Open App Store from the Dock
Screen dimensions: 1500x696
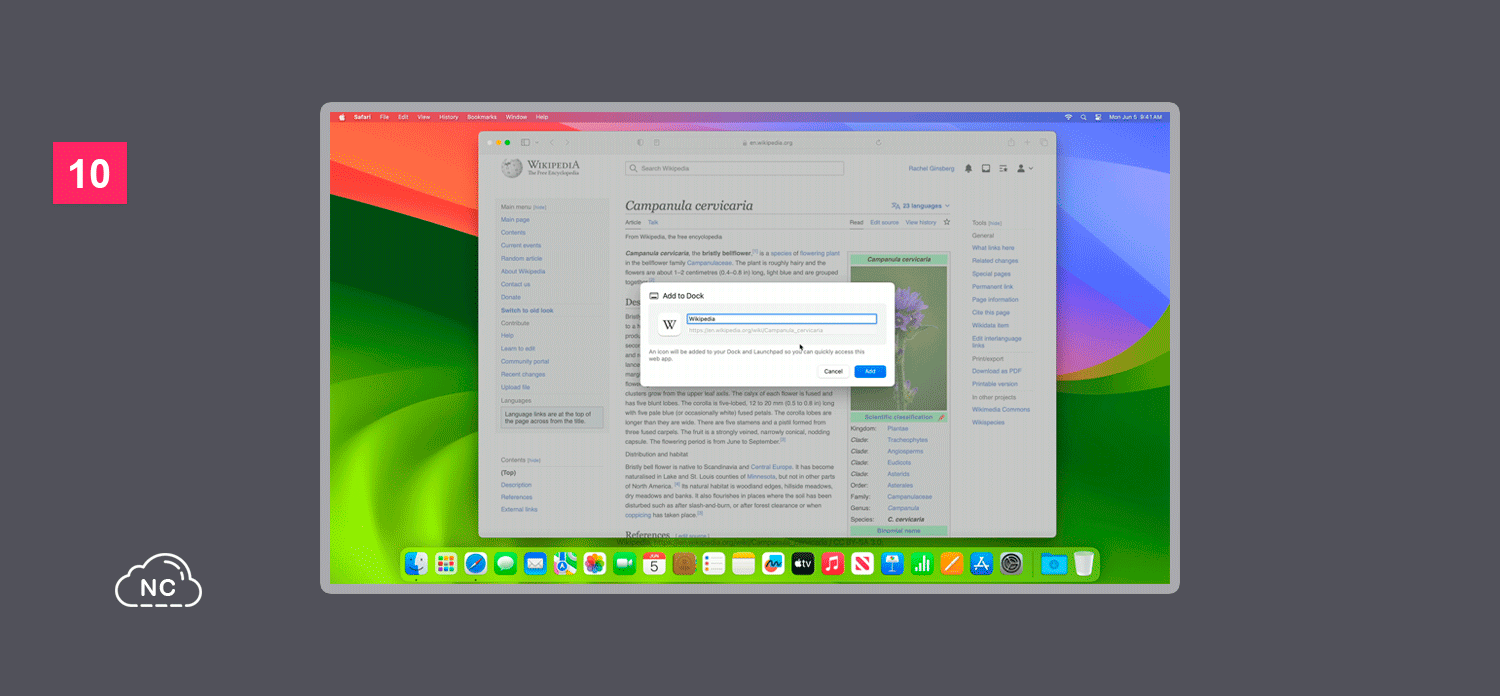click(x=981, y=564)
